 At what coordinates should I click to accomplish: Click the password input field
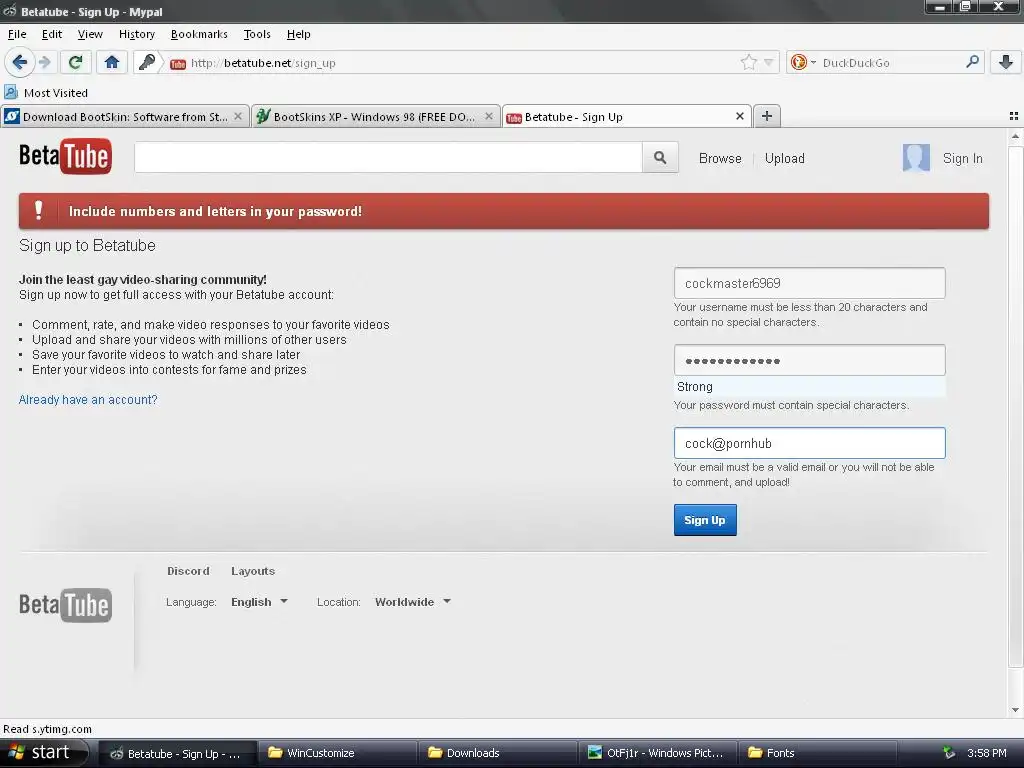click(x=809, y=360)
